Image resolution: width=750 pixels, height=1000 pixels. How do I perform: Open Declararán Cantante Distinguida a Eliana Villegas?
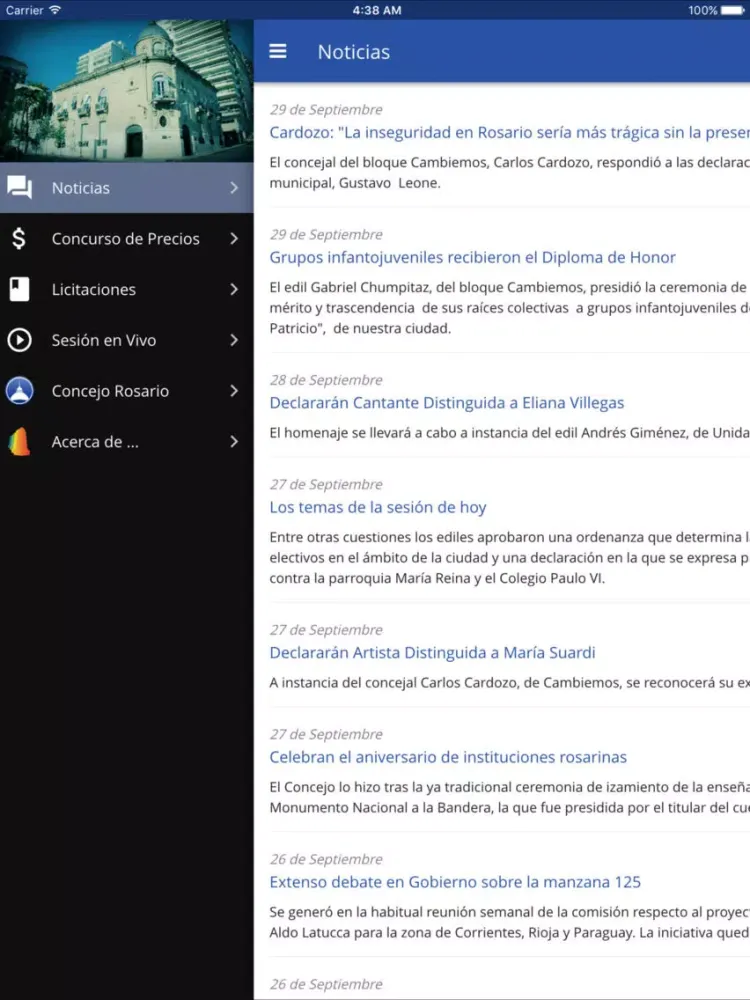coord(446,403)
